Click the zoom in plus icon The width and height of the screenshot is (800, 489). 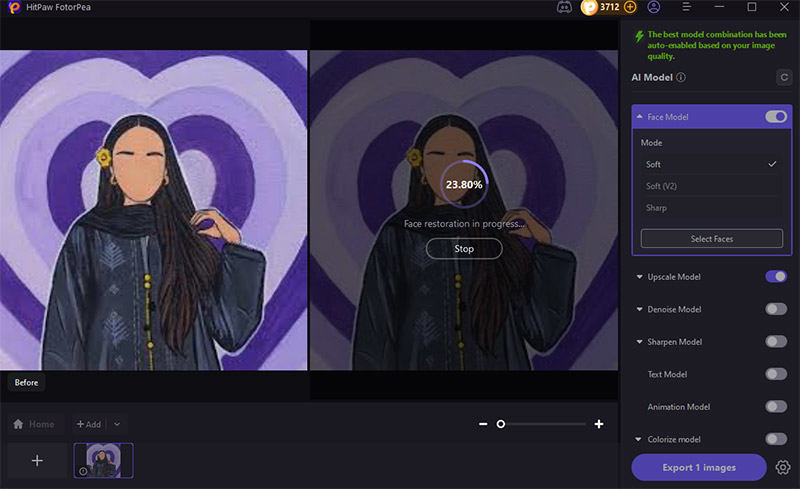coord(599,424)
